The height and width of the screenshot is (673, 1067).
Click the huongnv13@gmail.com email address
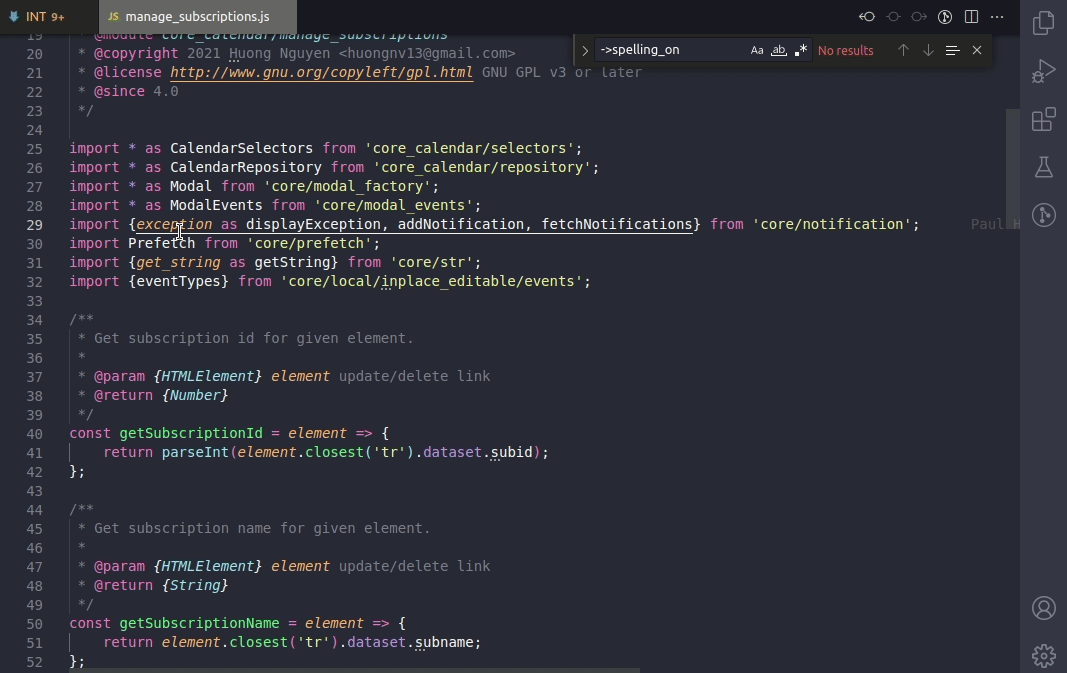(427, 53)
